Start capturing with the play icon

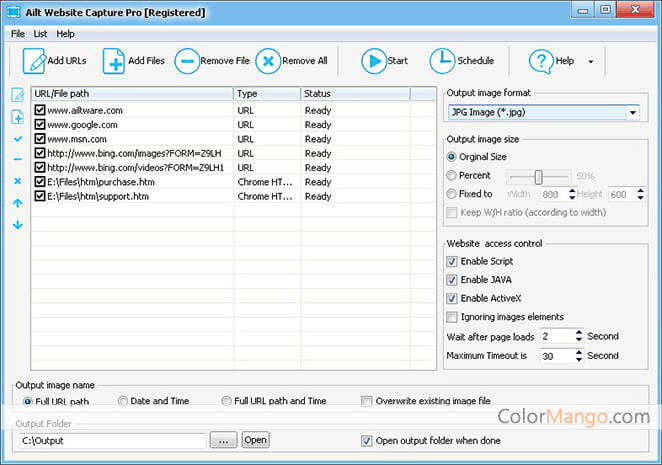pyautogui.click(x=374, y=61)
